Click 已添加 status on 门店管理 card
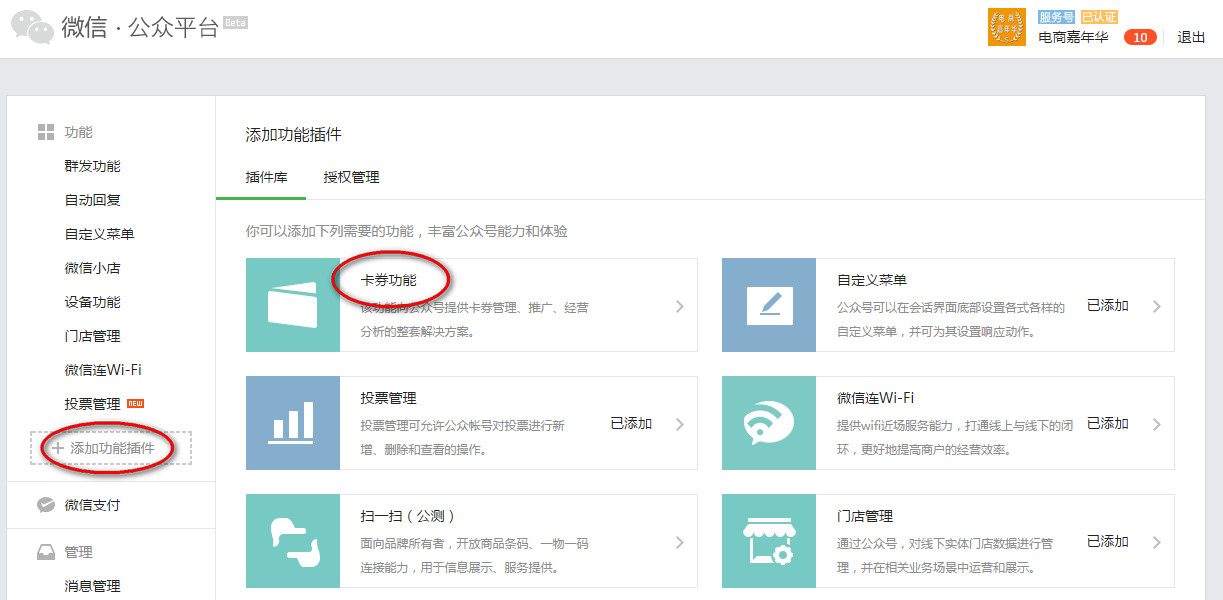1223x600 pixels. click(x=1108, y=542)
